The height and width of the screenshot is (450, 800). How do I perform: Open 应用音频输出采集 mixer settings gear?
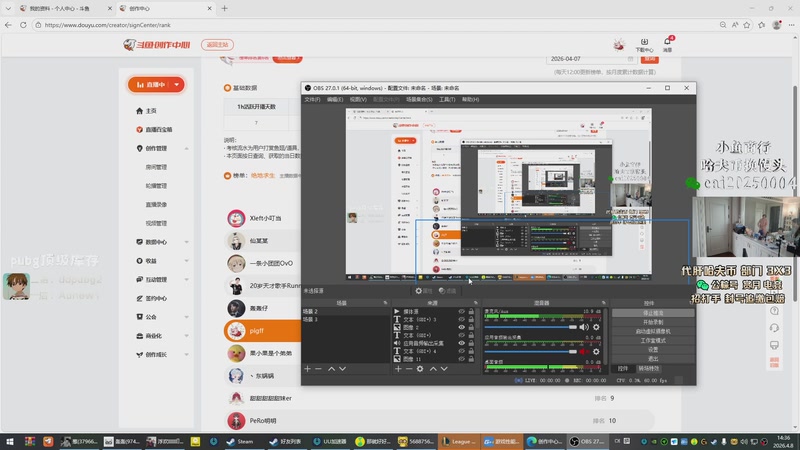tap(596, 352)
